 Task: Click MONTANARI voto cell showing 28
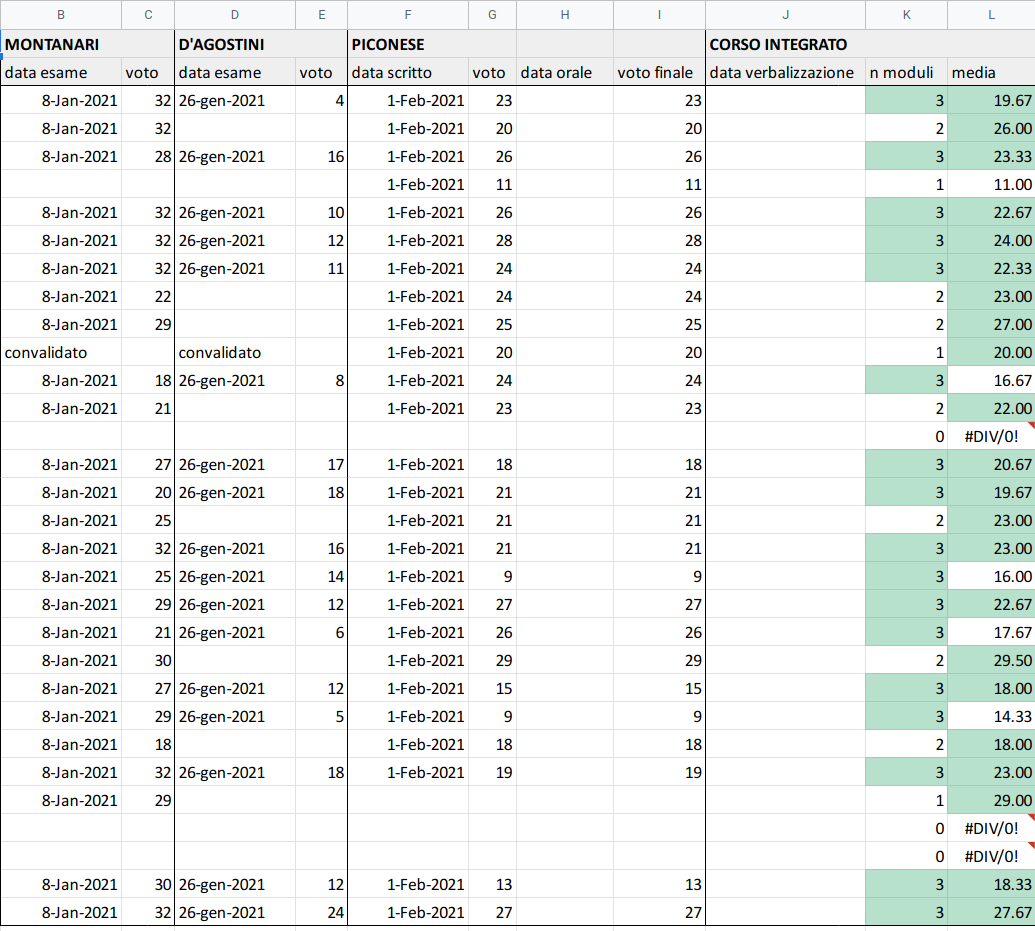(148, 156)
